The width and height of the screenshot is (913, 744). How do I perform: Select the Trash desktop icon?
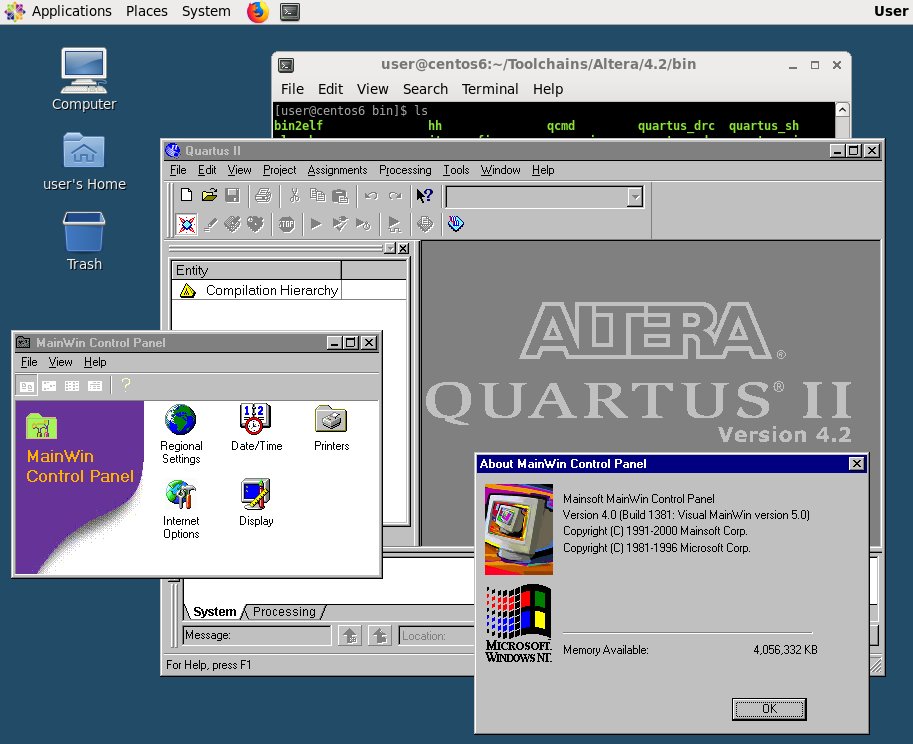(x=84, y=241)
